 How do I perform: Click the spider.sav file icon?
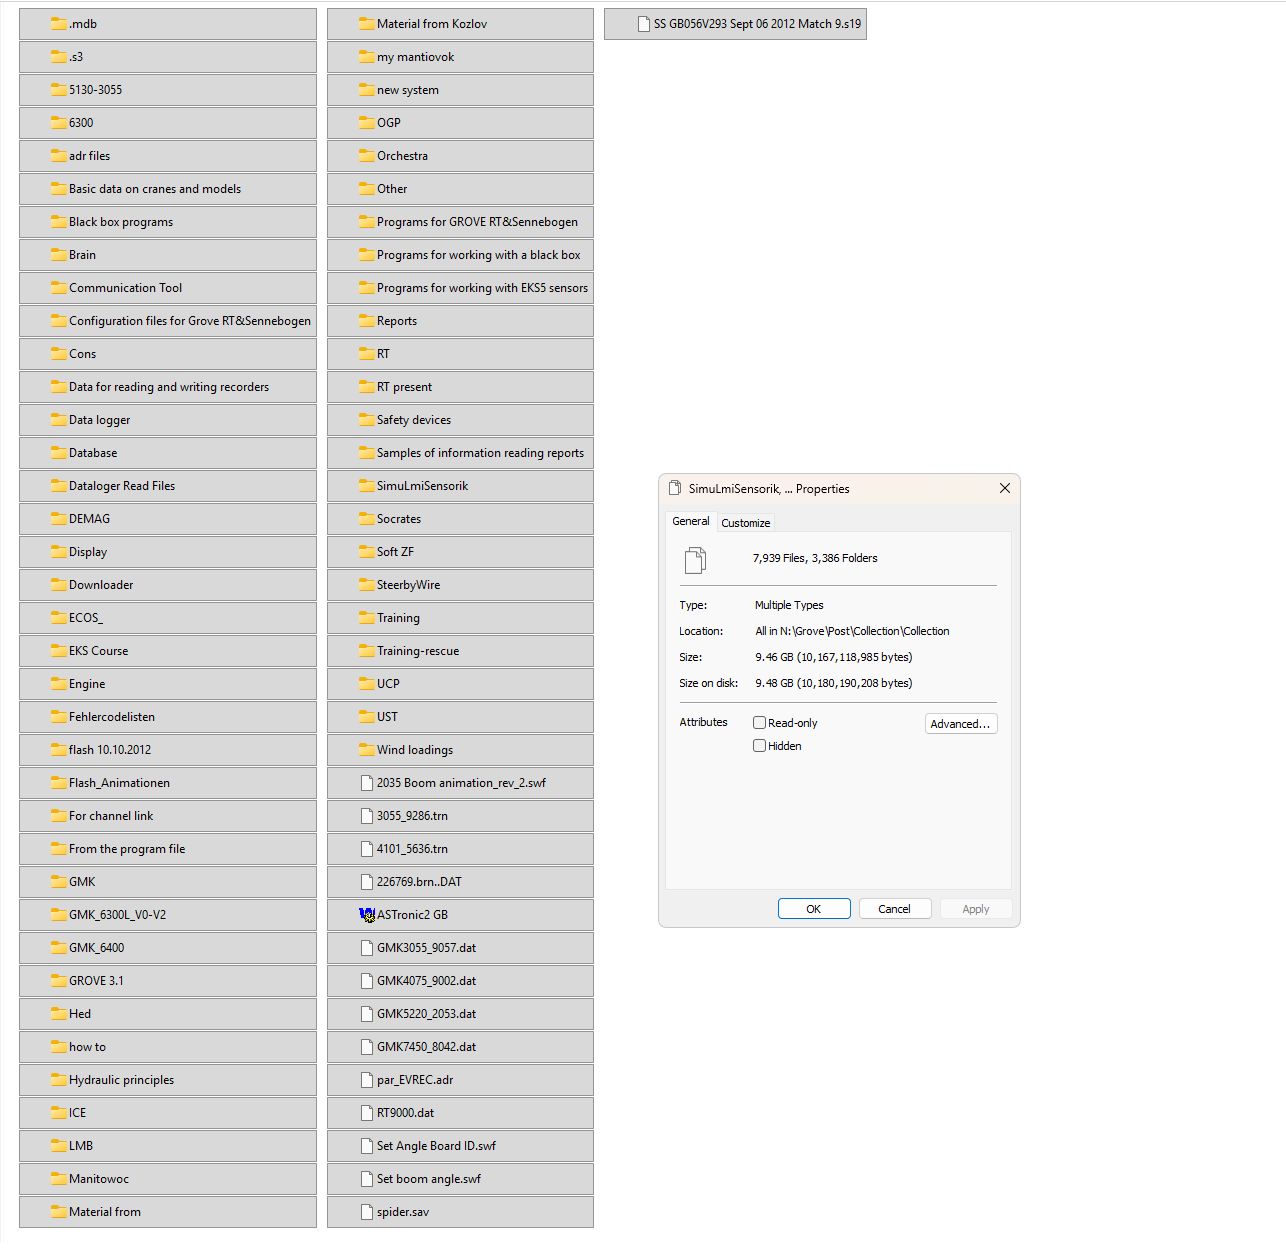[366, 1211]
